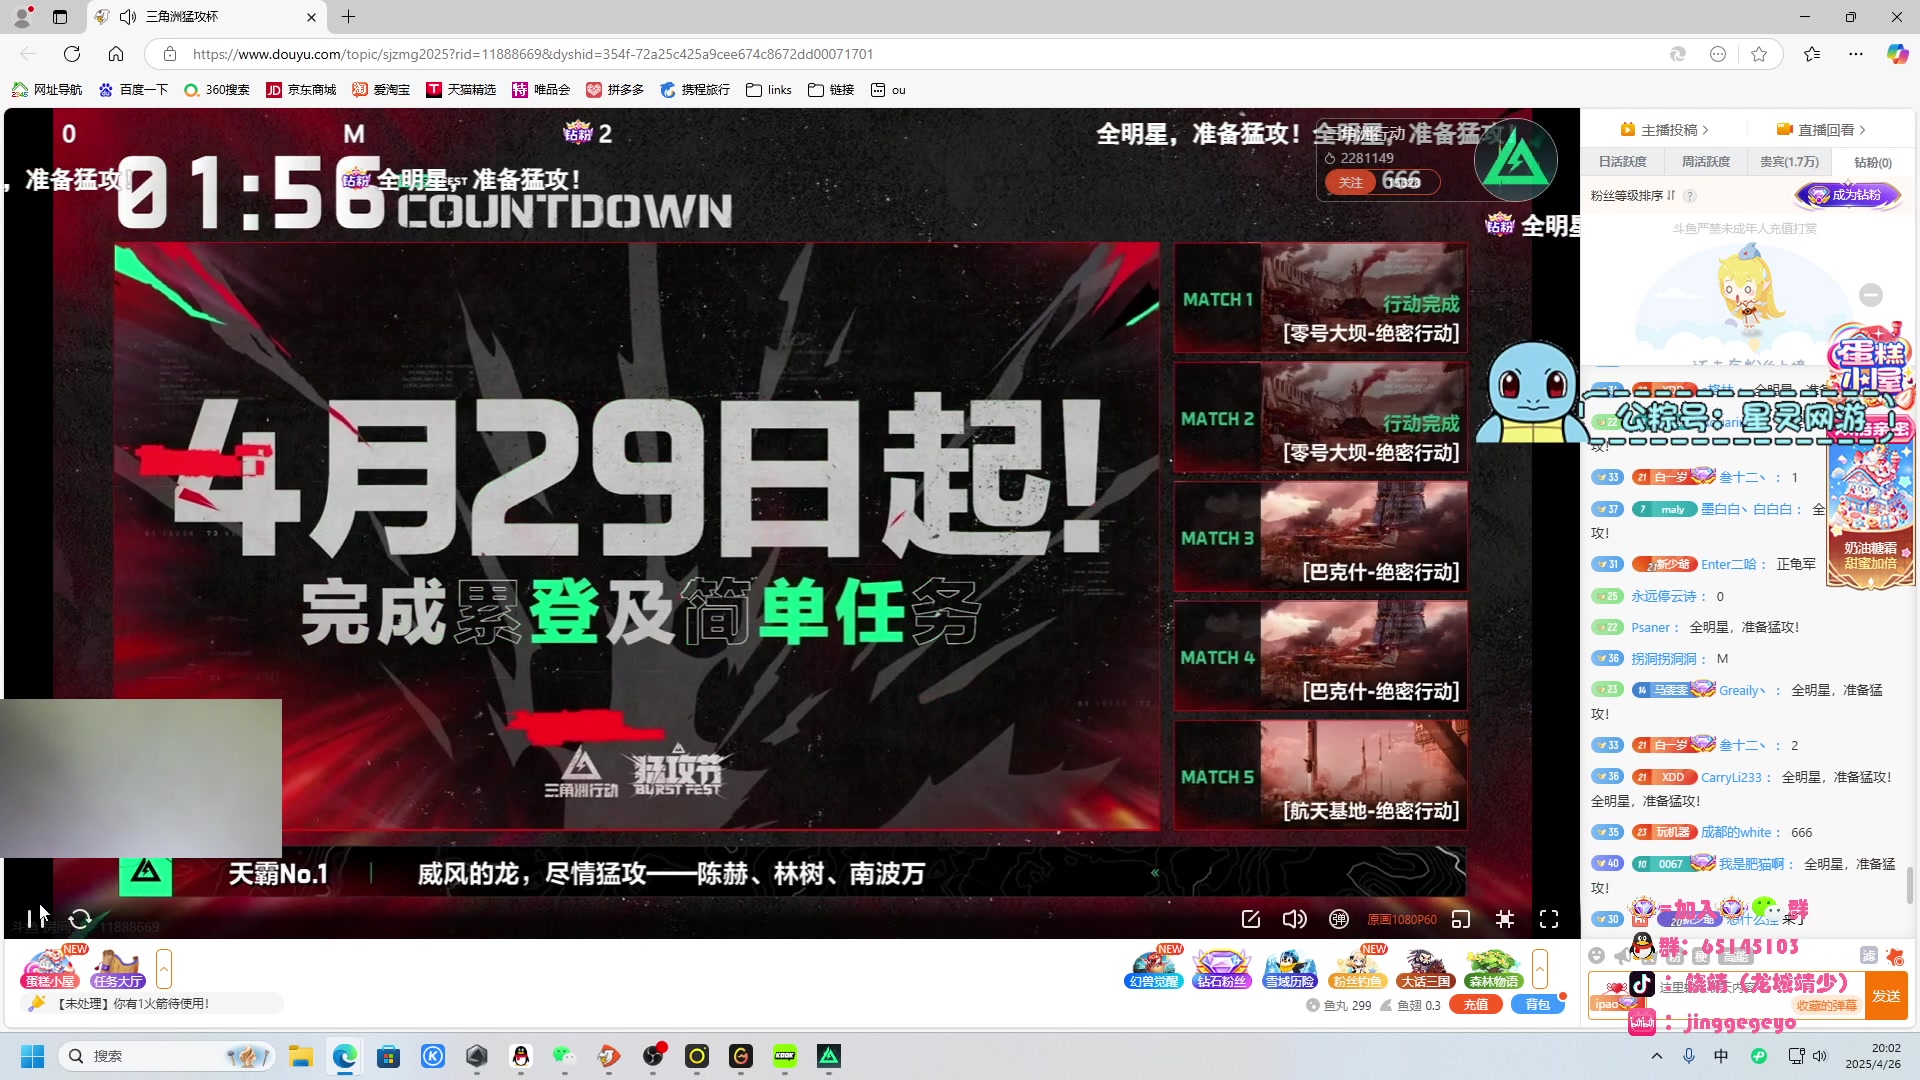The image size is (1920, 1080).
Task: Open the 背包 backpack button
Action: pos(1537,1005)
